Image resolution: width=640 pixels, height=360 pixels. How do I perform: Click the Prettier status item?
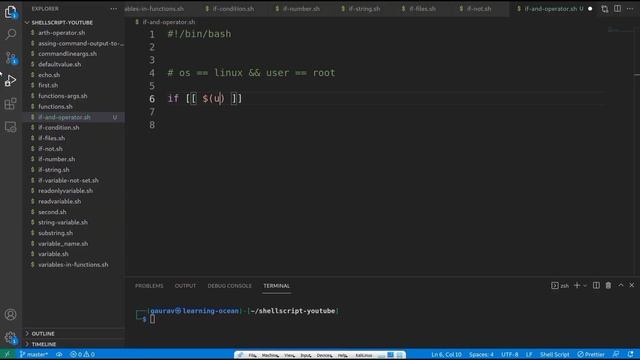pyautogui.click(x=591, y=354)
